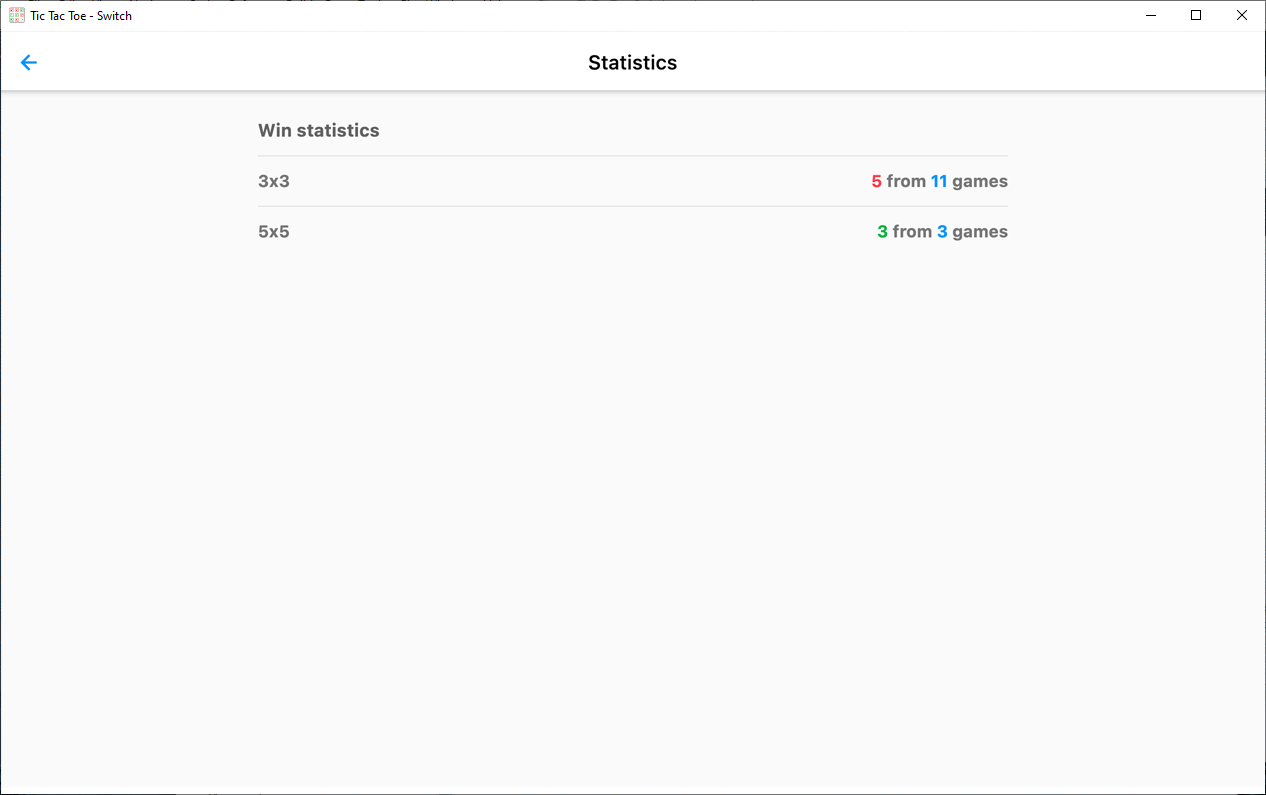The image size is (1266, 795).
Task: Click the Tic Tac Toe app icon
Action: coord(17,15)
